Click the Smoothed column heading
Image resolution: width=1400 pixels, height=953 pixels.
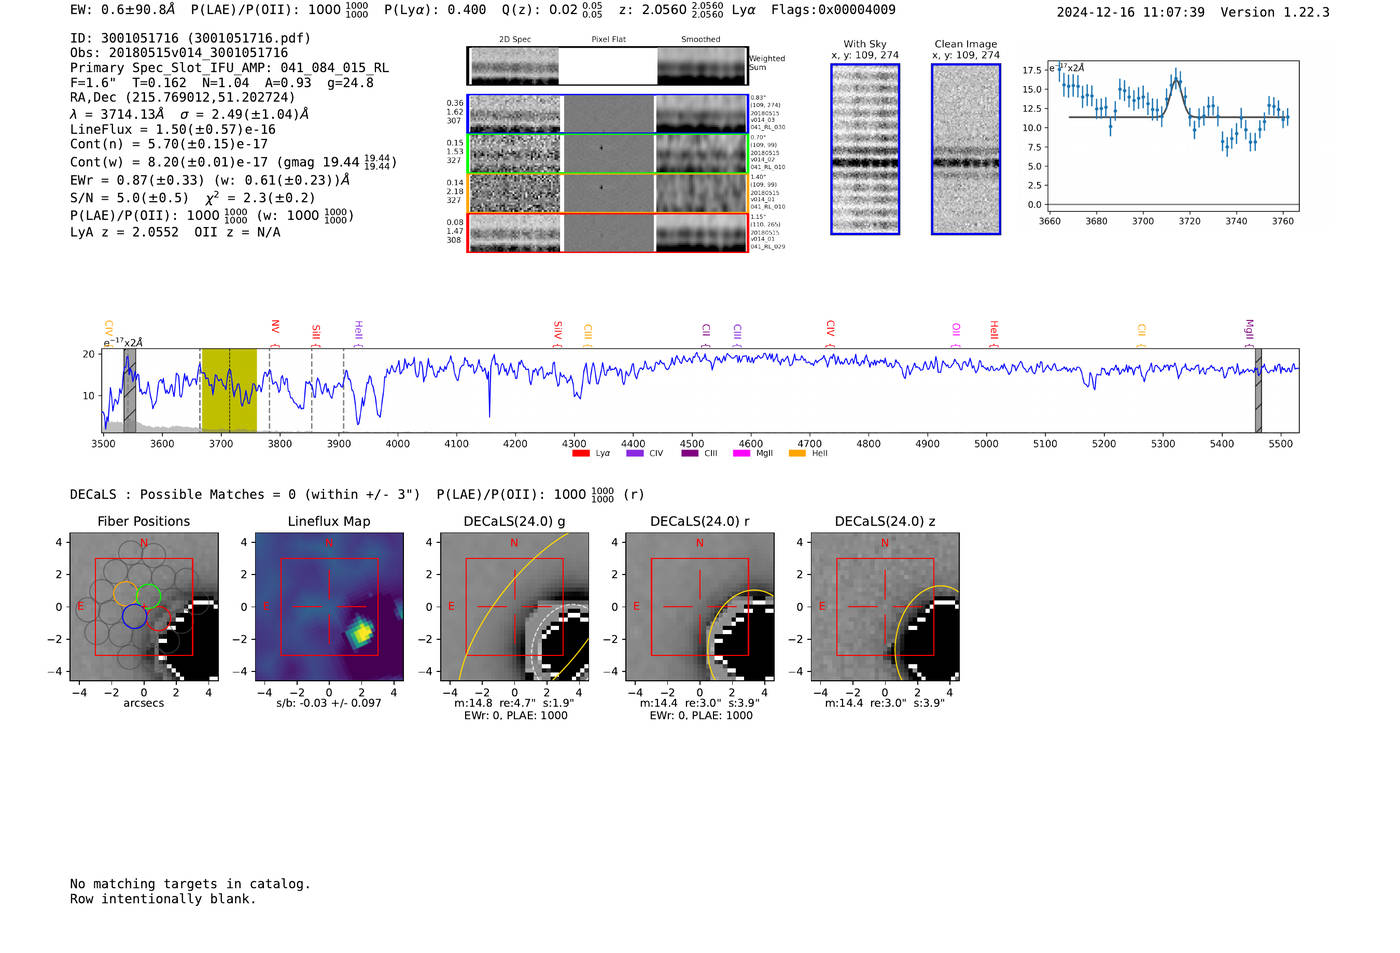coord(701,40)
